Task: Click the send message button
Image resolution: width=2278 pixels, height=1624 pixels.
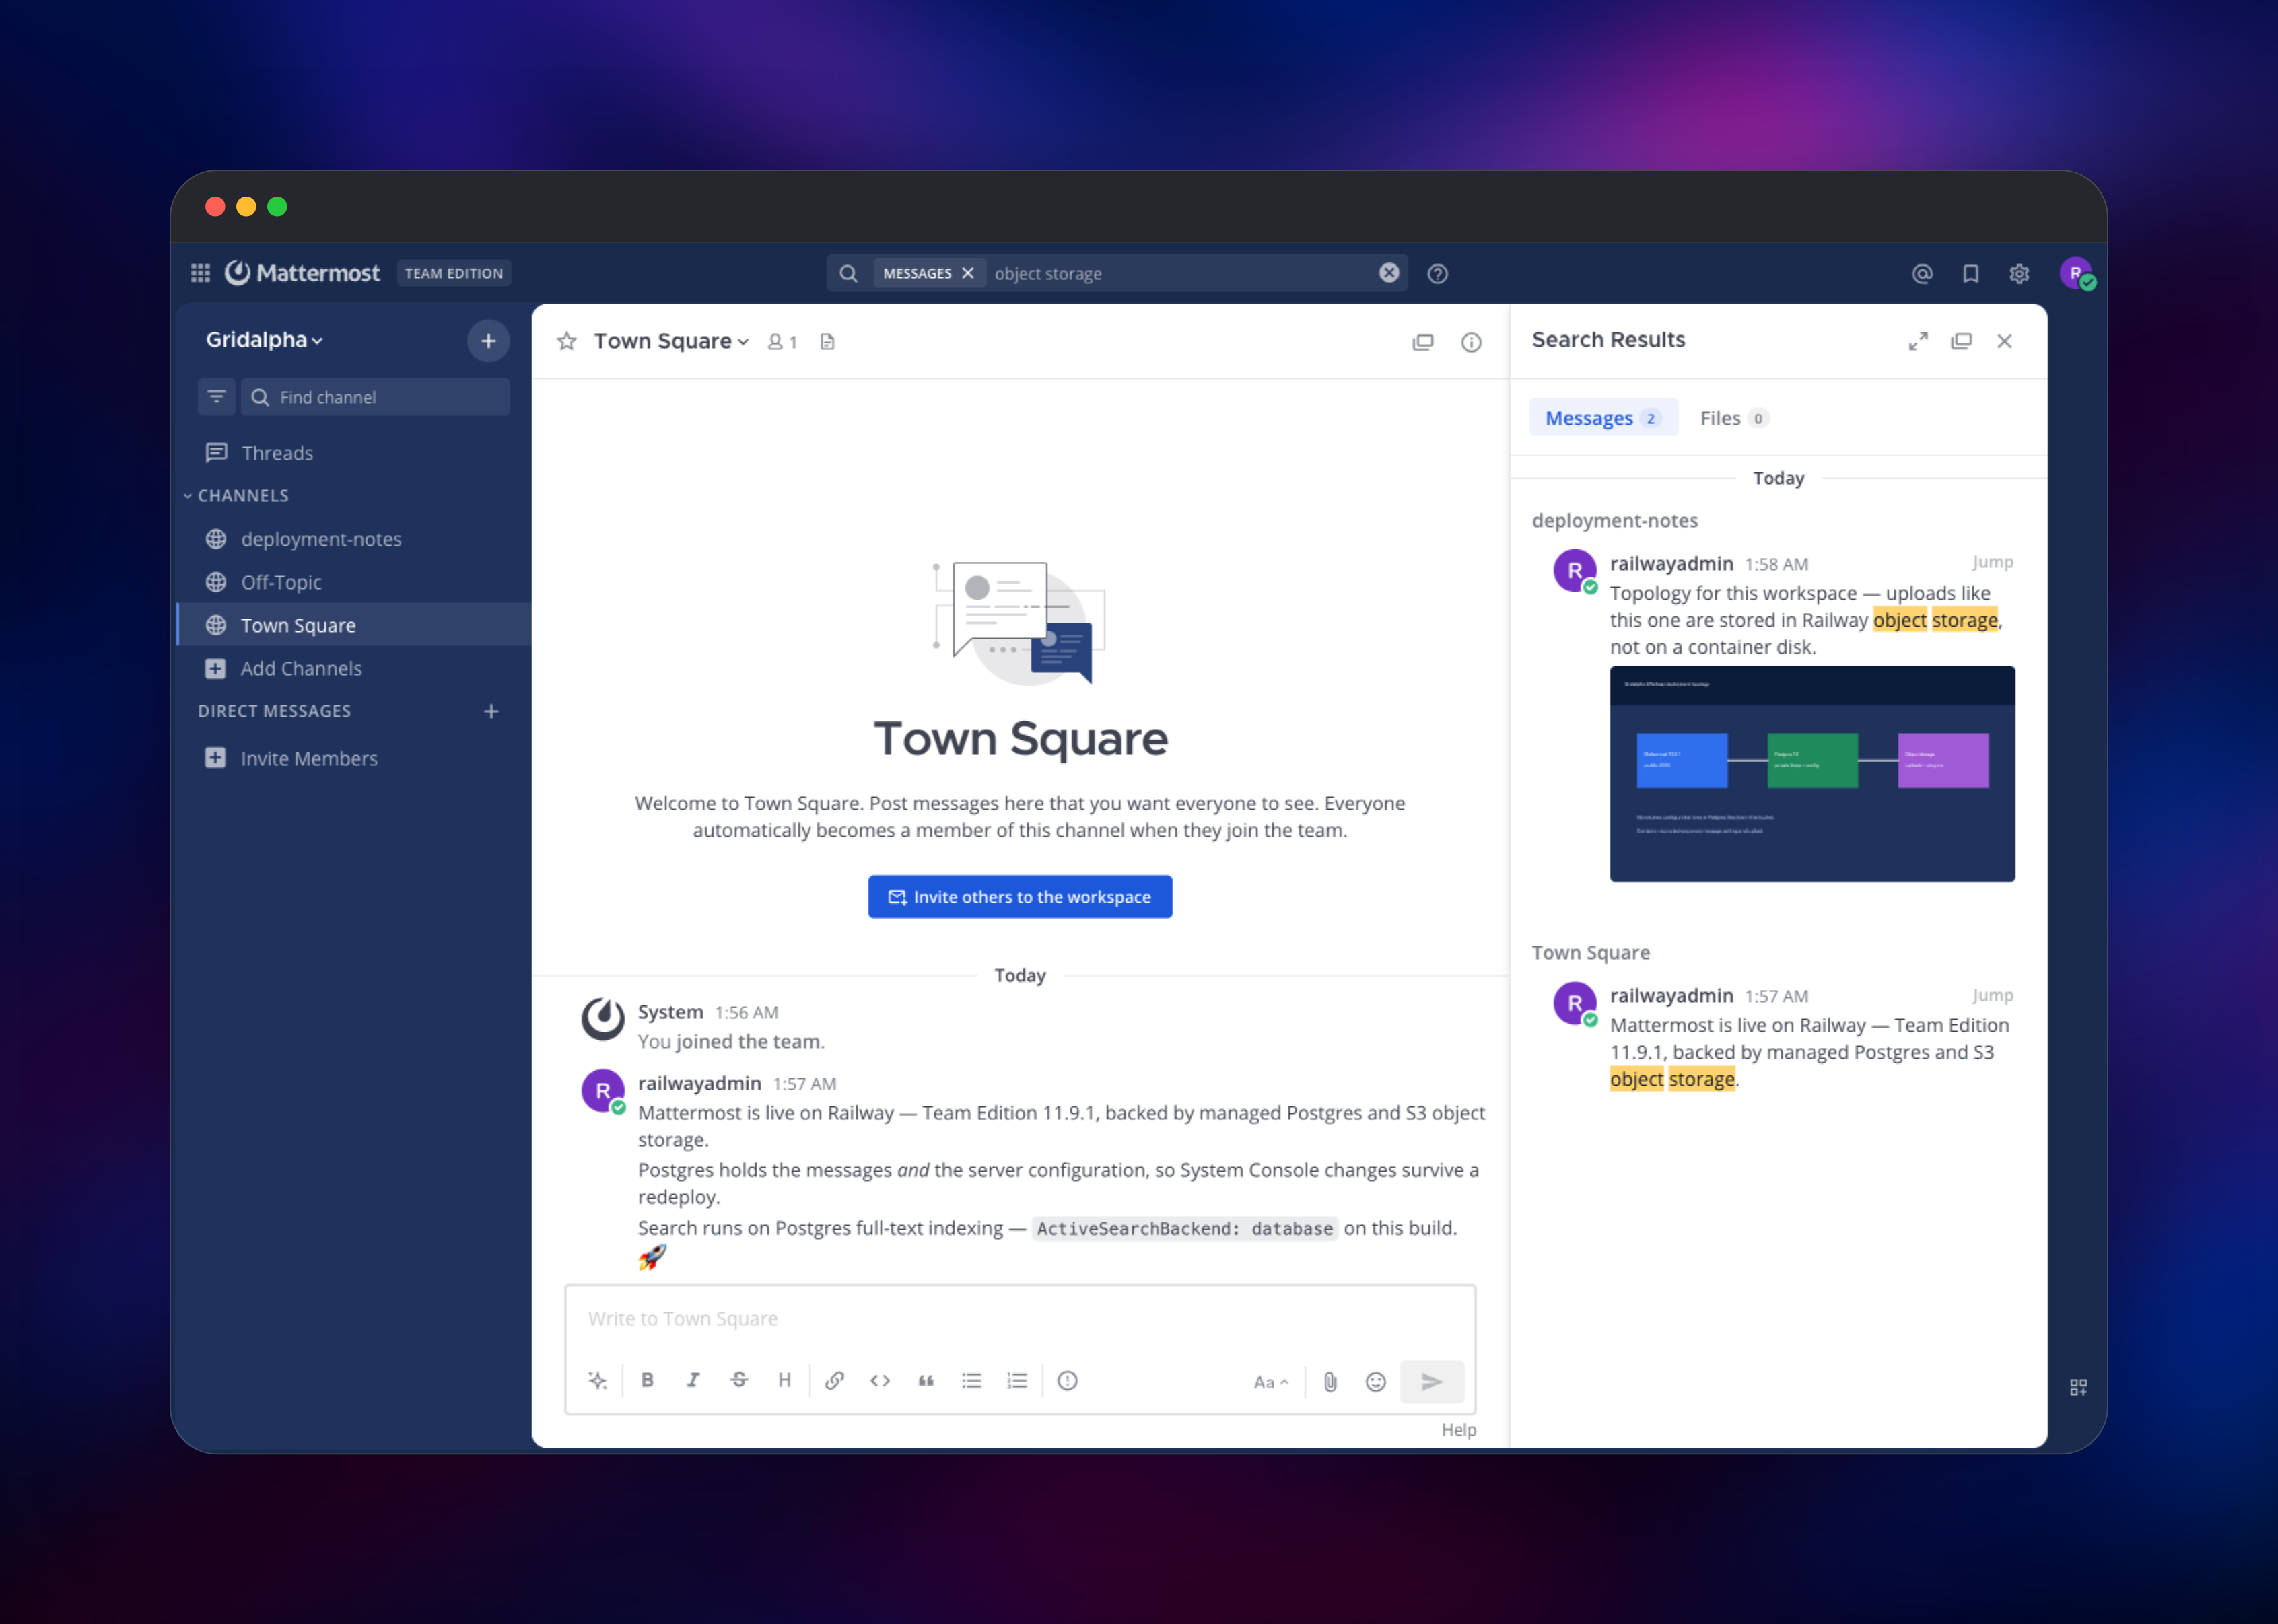Action: coord(1432,1382)
